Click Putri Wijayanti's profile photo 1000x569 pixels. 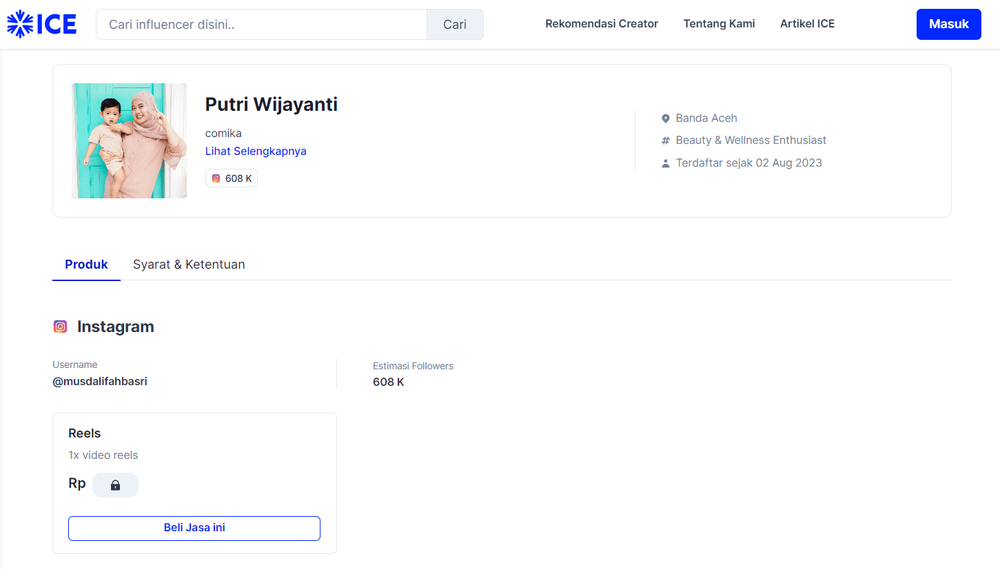[x=129, y=141]
